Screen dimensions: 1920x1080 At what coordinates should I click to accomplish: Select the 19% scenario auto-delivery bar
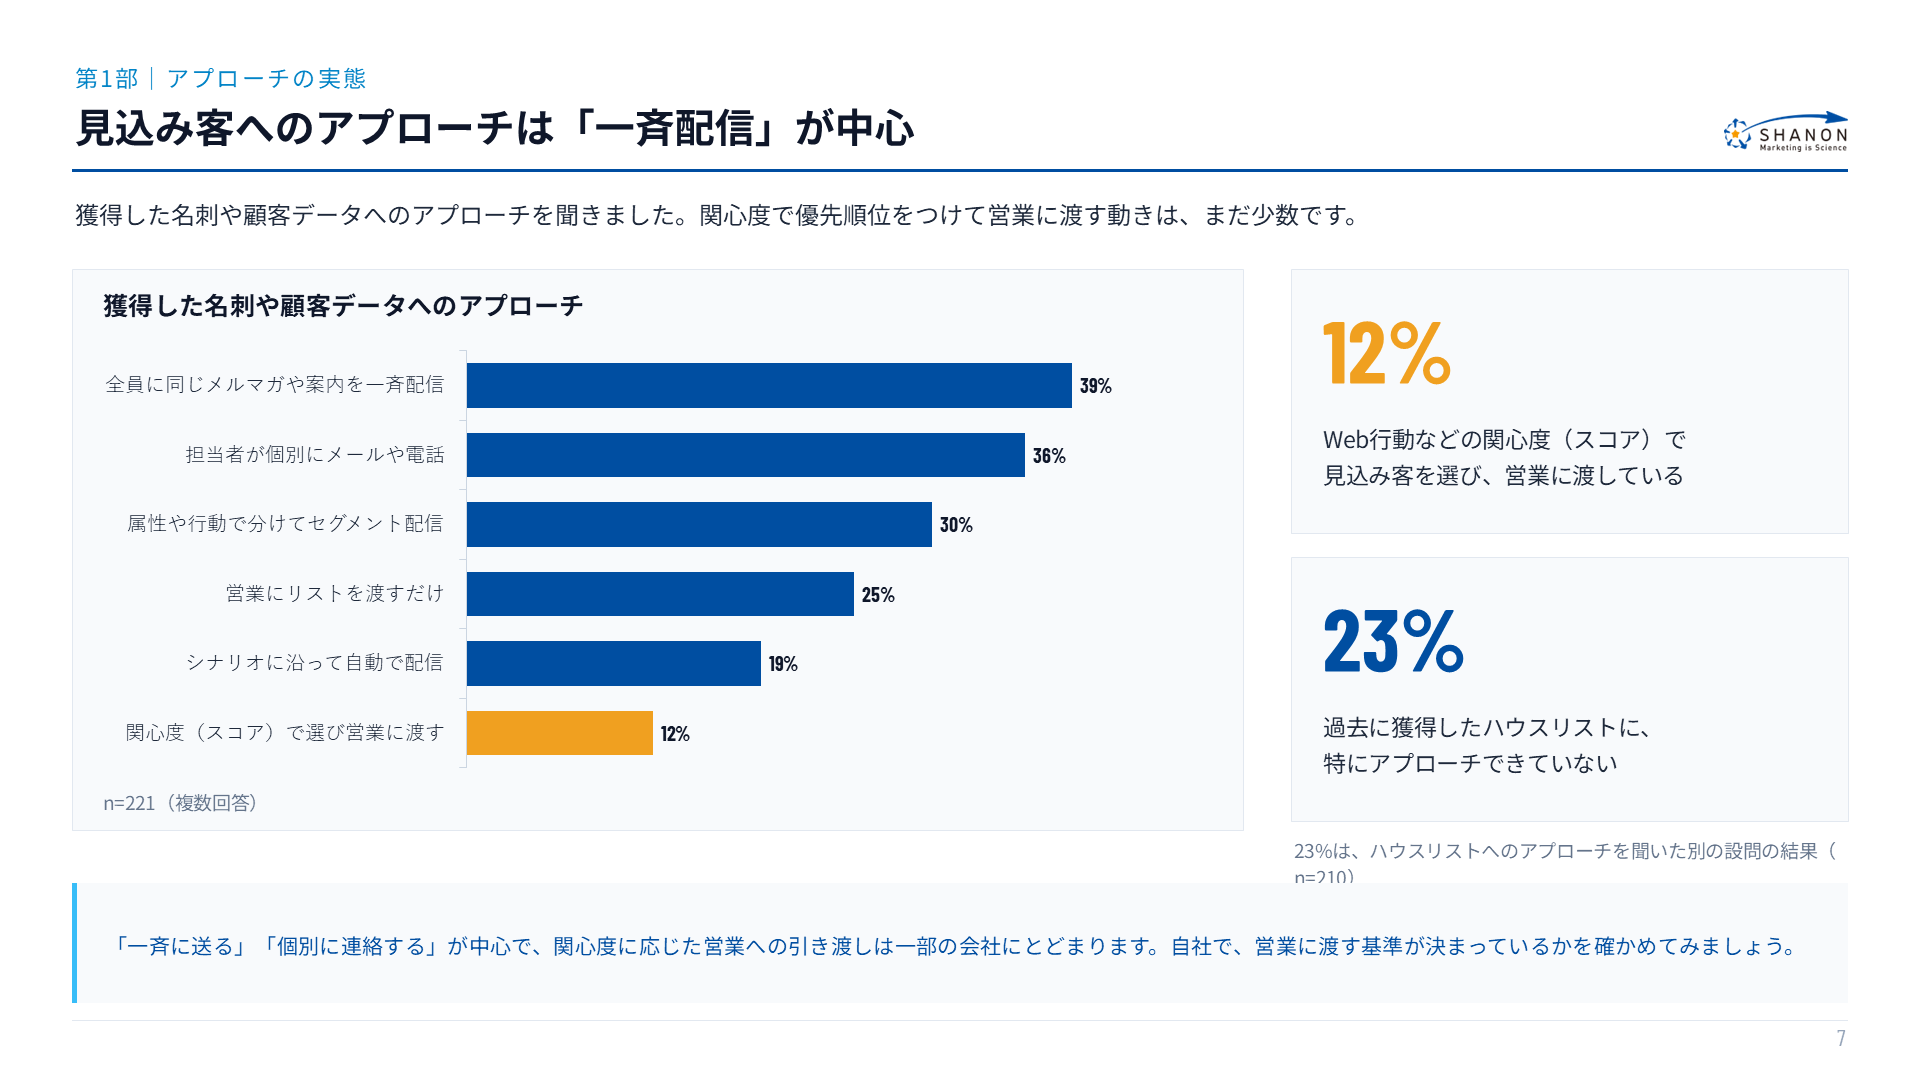(x=614, y=663)
